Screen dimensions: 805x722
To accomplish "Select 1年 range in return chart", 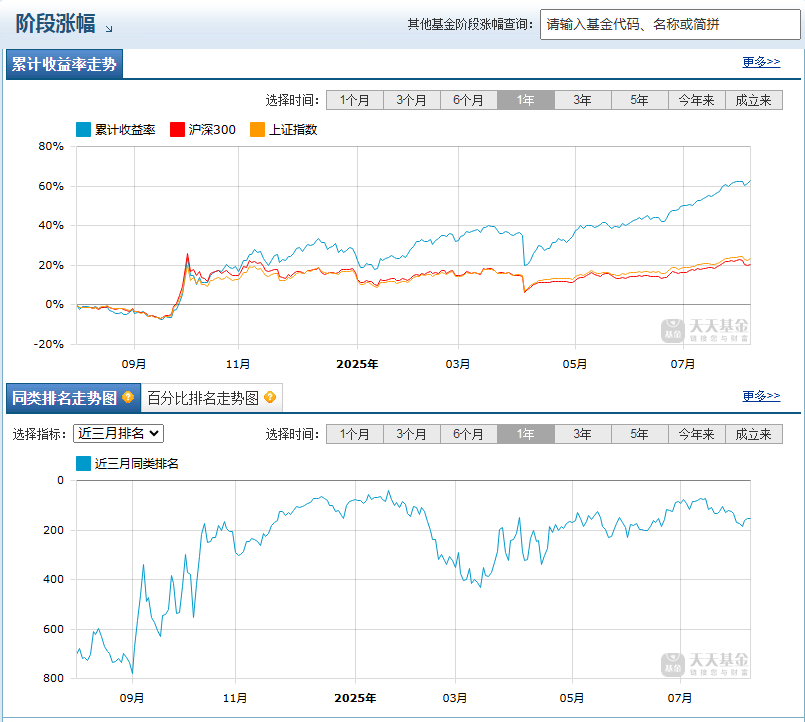I will (526, 100).
